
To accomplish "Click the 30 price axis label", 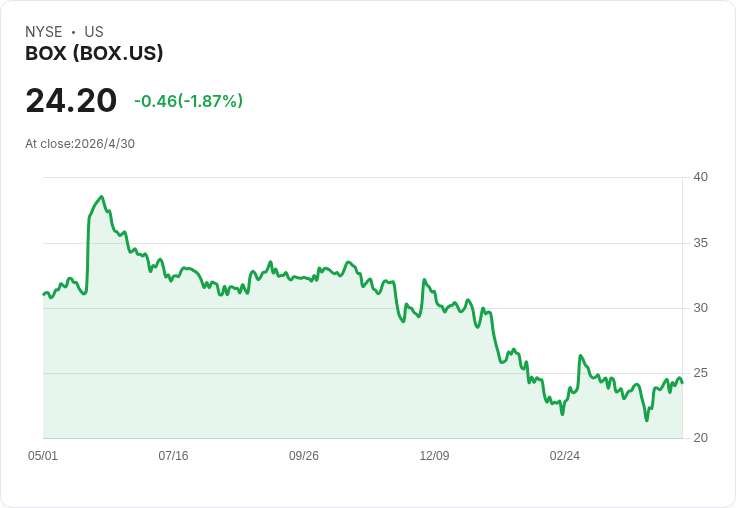I will [700, 308].
